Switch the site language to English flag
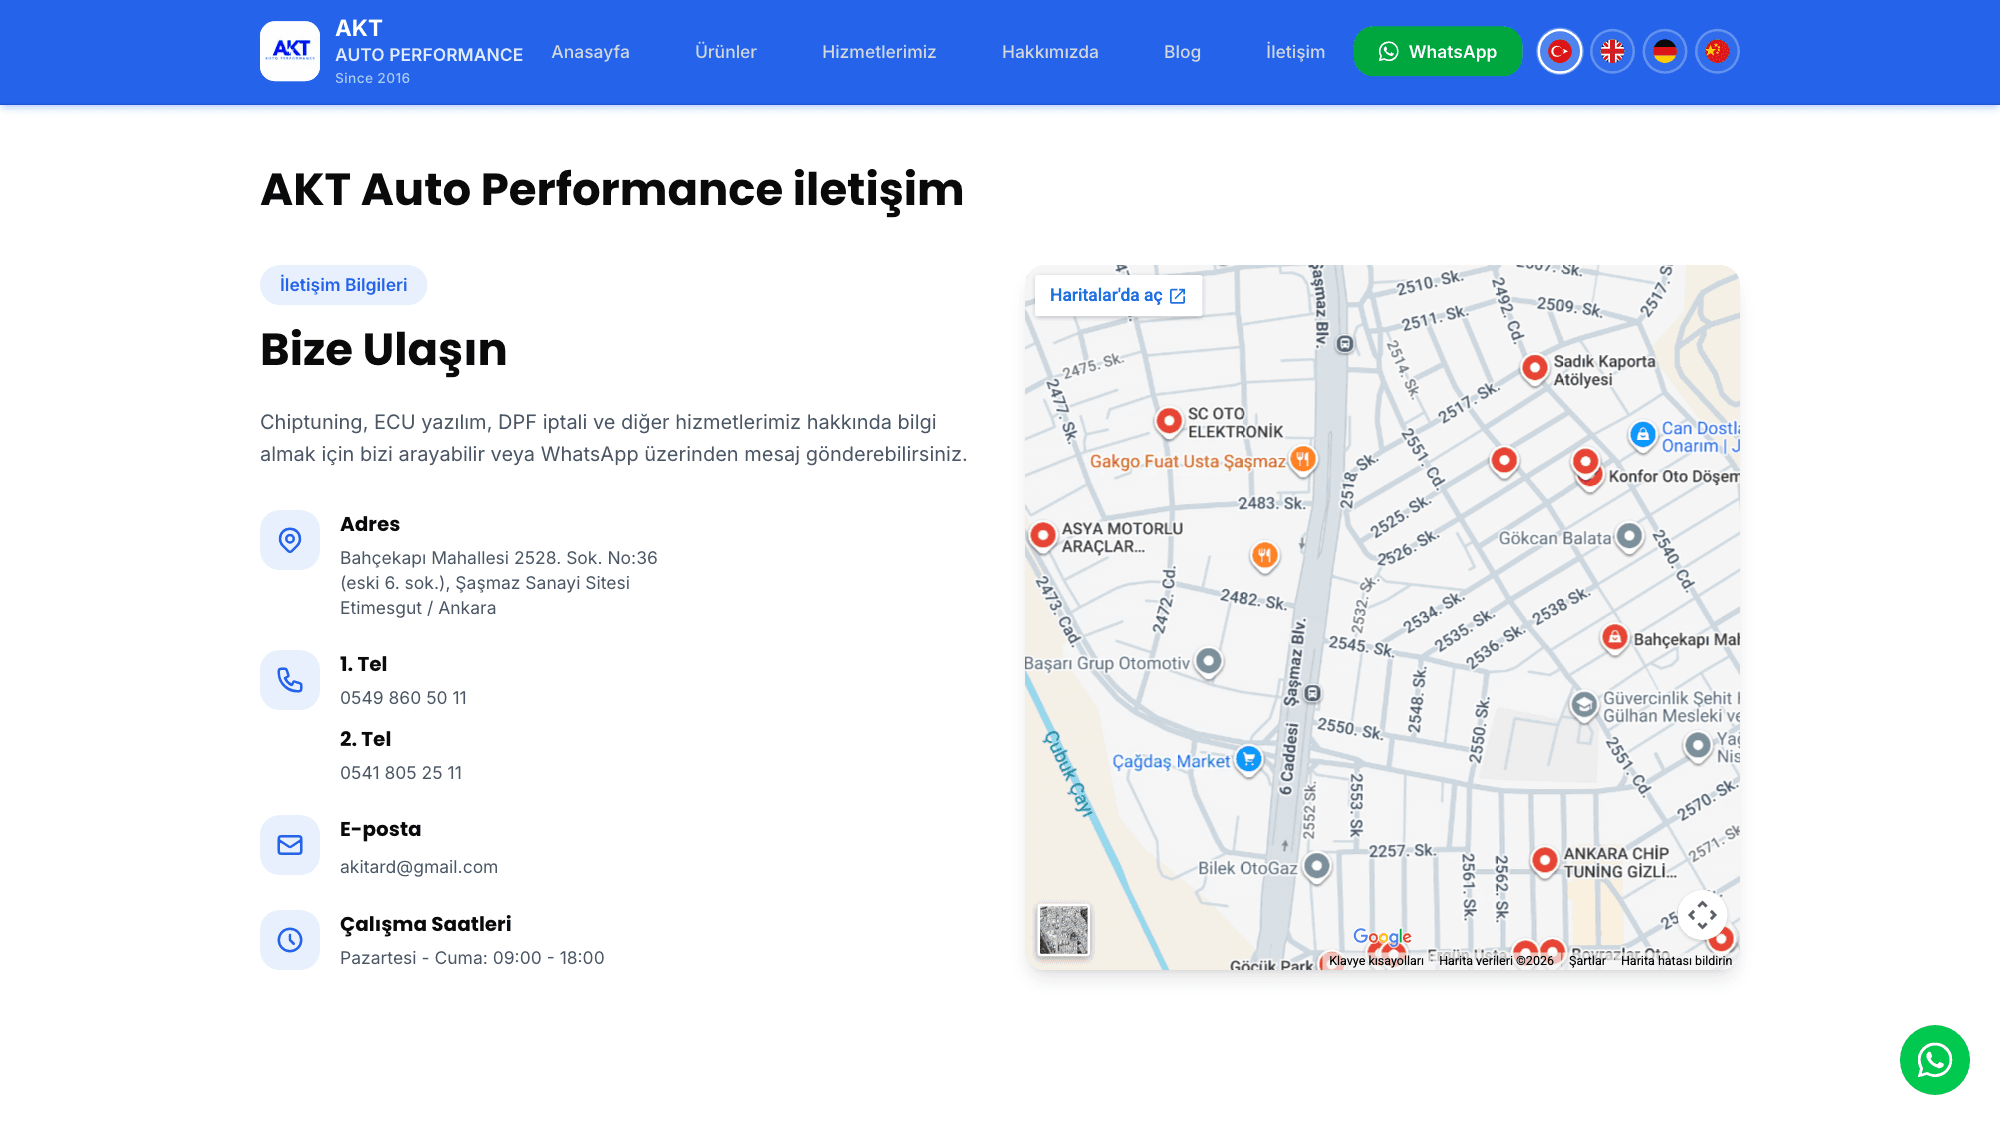The height and width of the screenshot is (1125, 2000). pos(1612,51)
